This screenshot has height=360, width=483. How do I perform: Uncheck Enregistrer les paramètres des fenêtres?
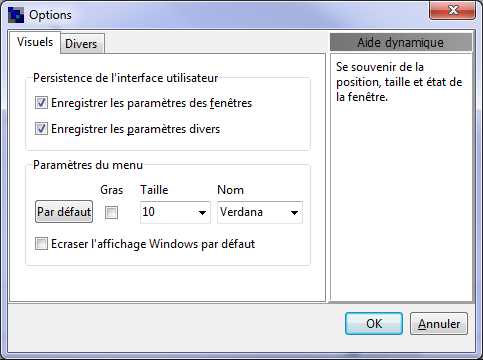41,103
